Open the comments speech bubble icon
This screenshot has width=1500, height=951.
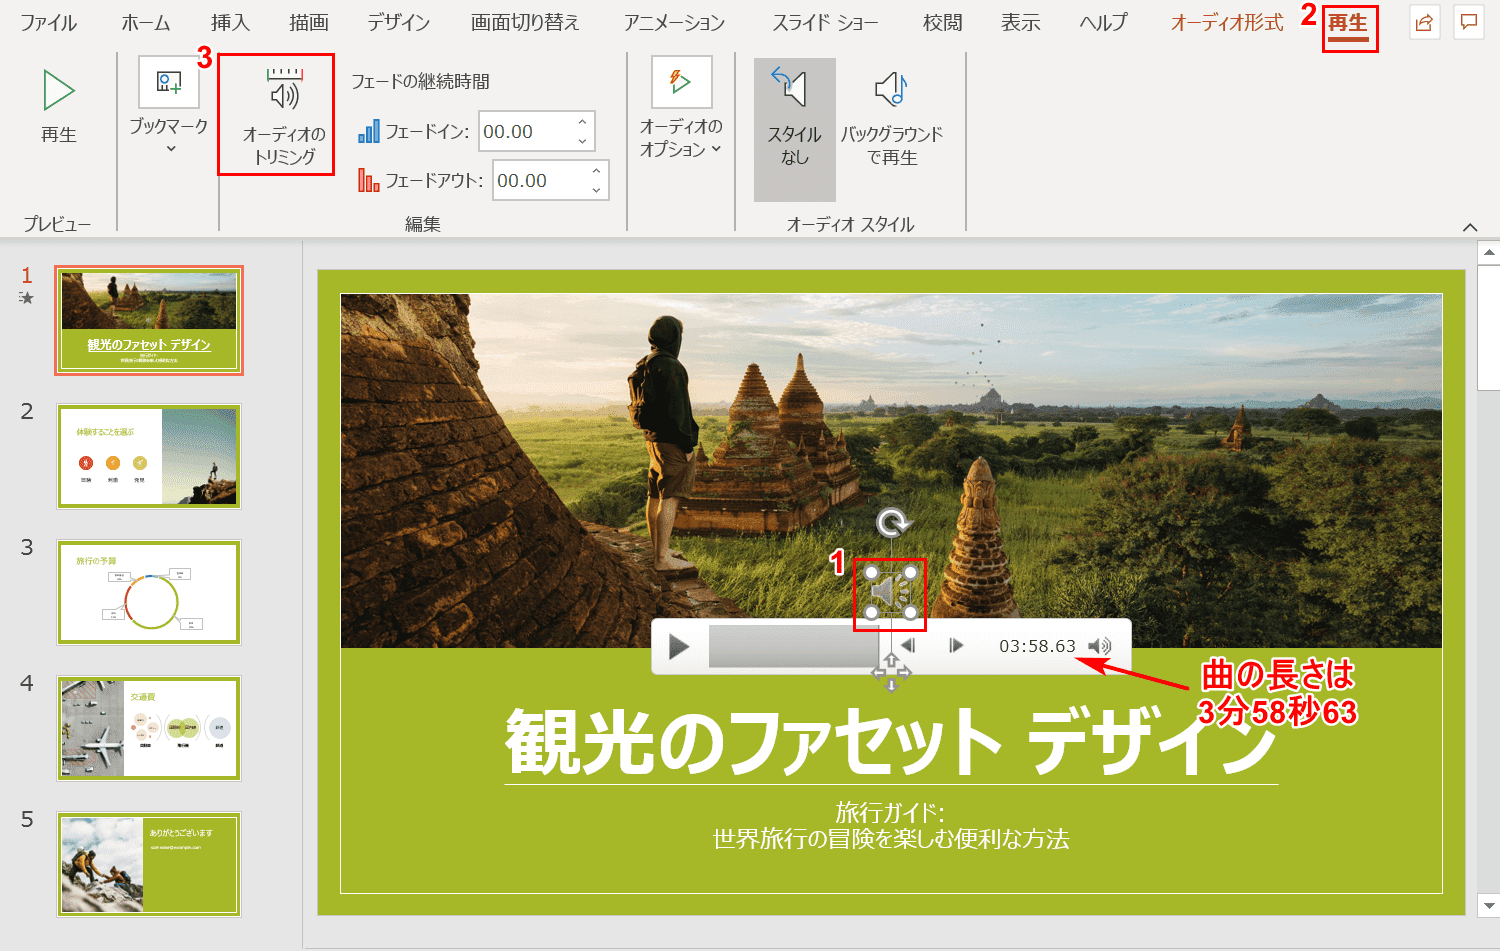tap(1469, 22)
